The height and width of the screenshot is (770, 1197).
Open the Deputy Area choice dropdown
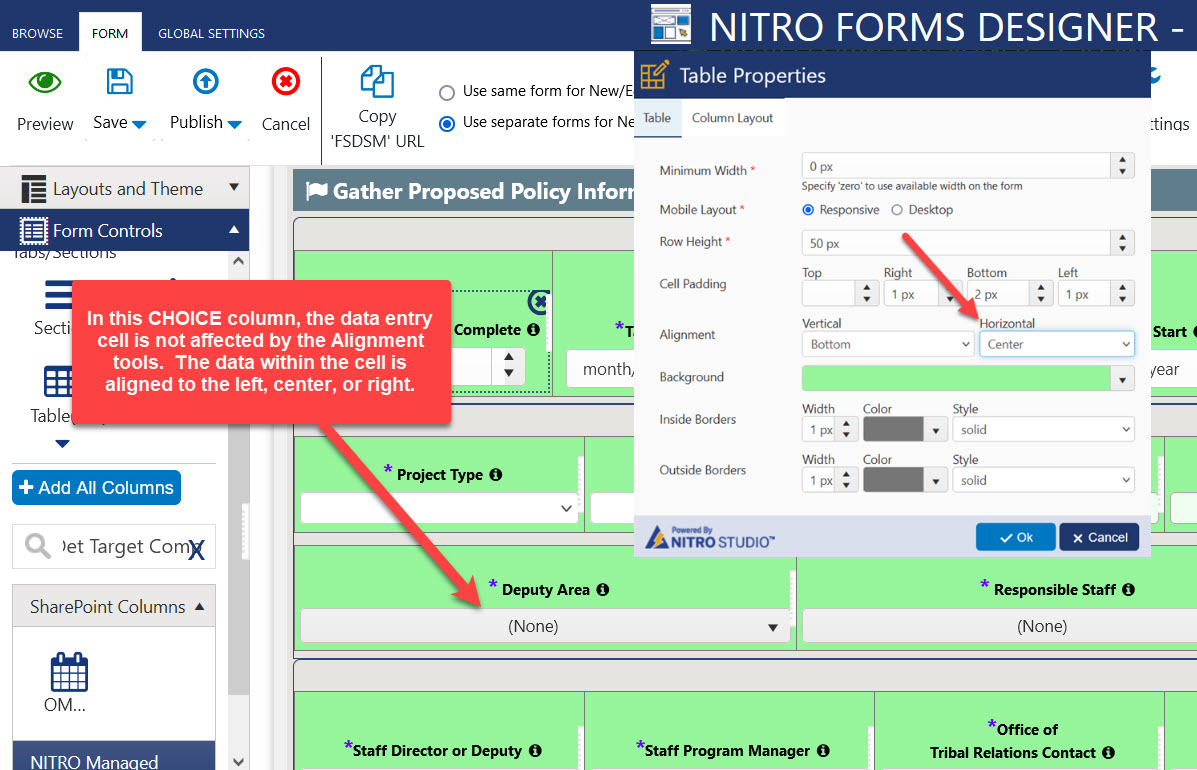click(544, 627)
